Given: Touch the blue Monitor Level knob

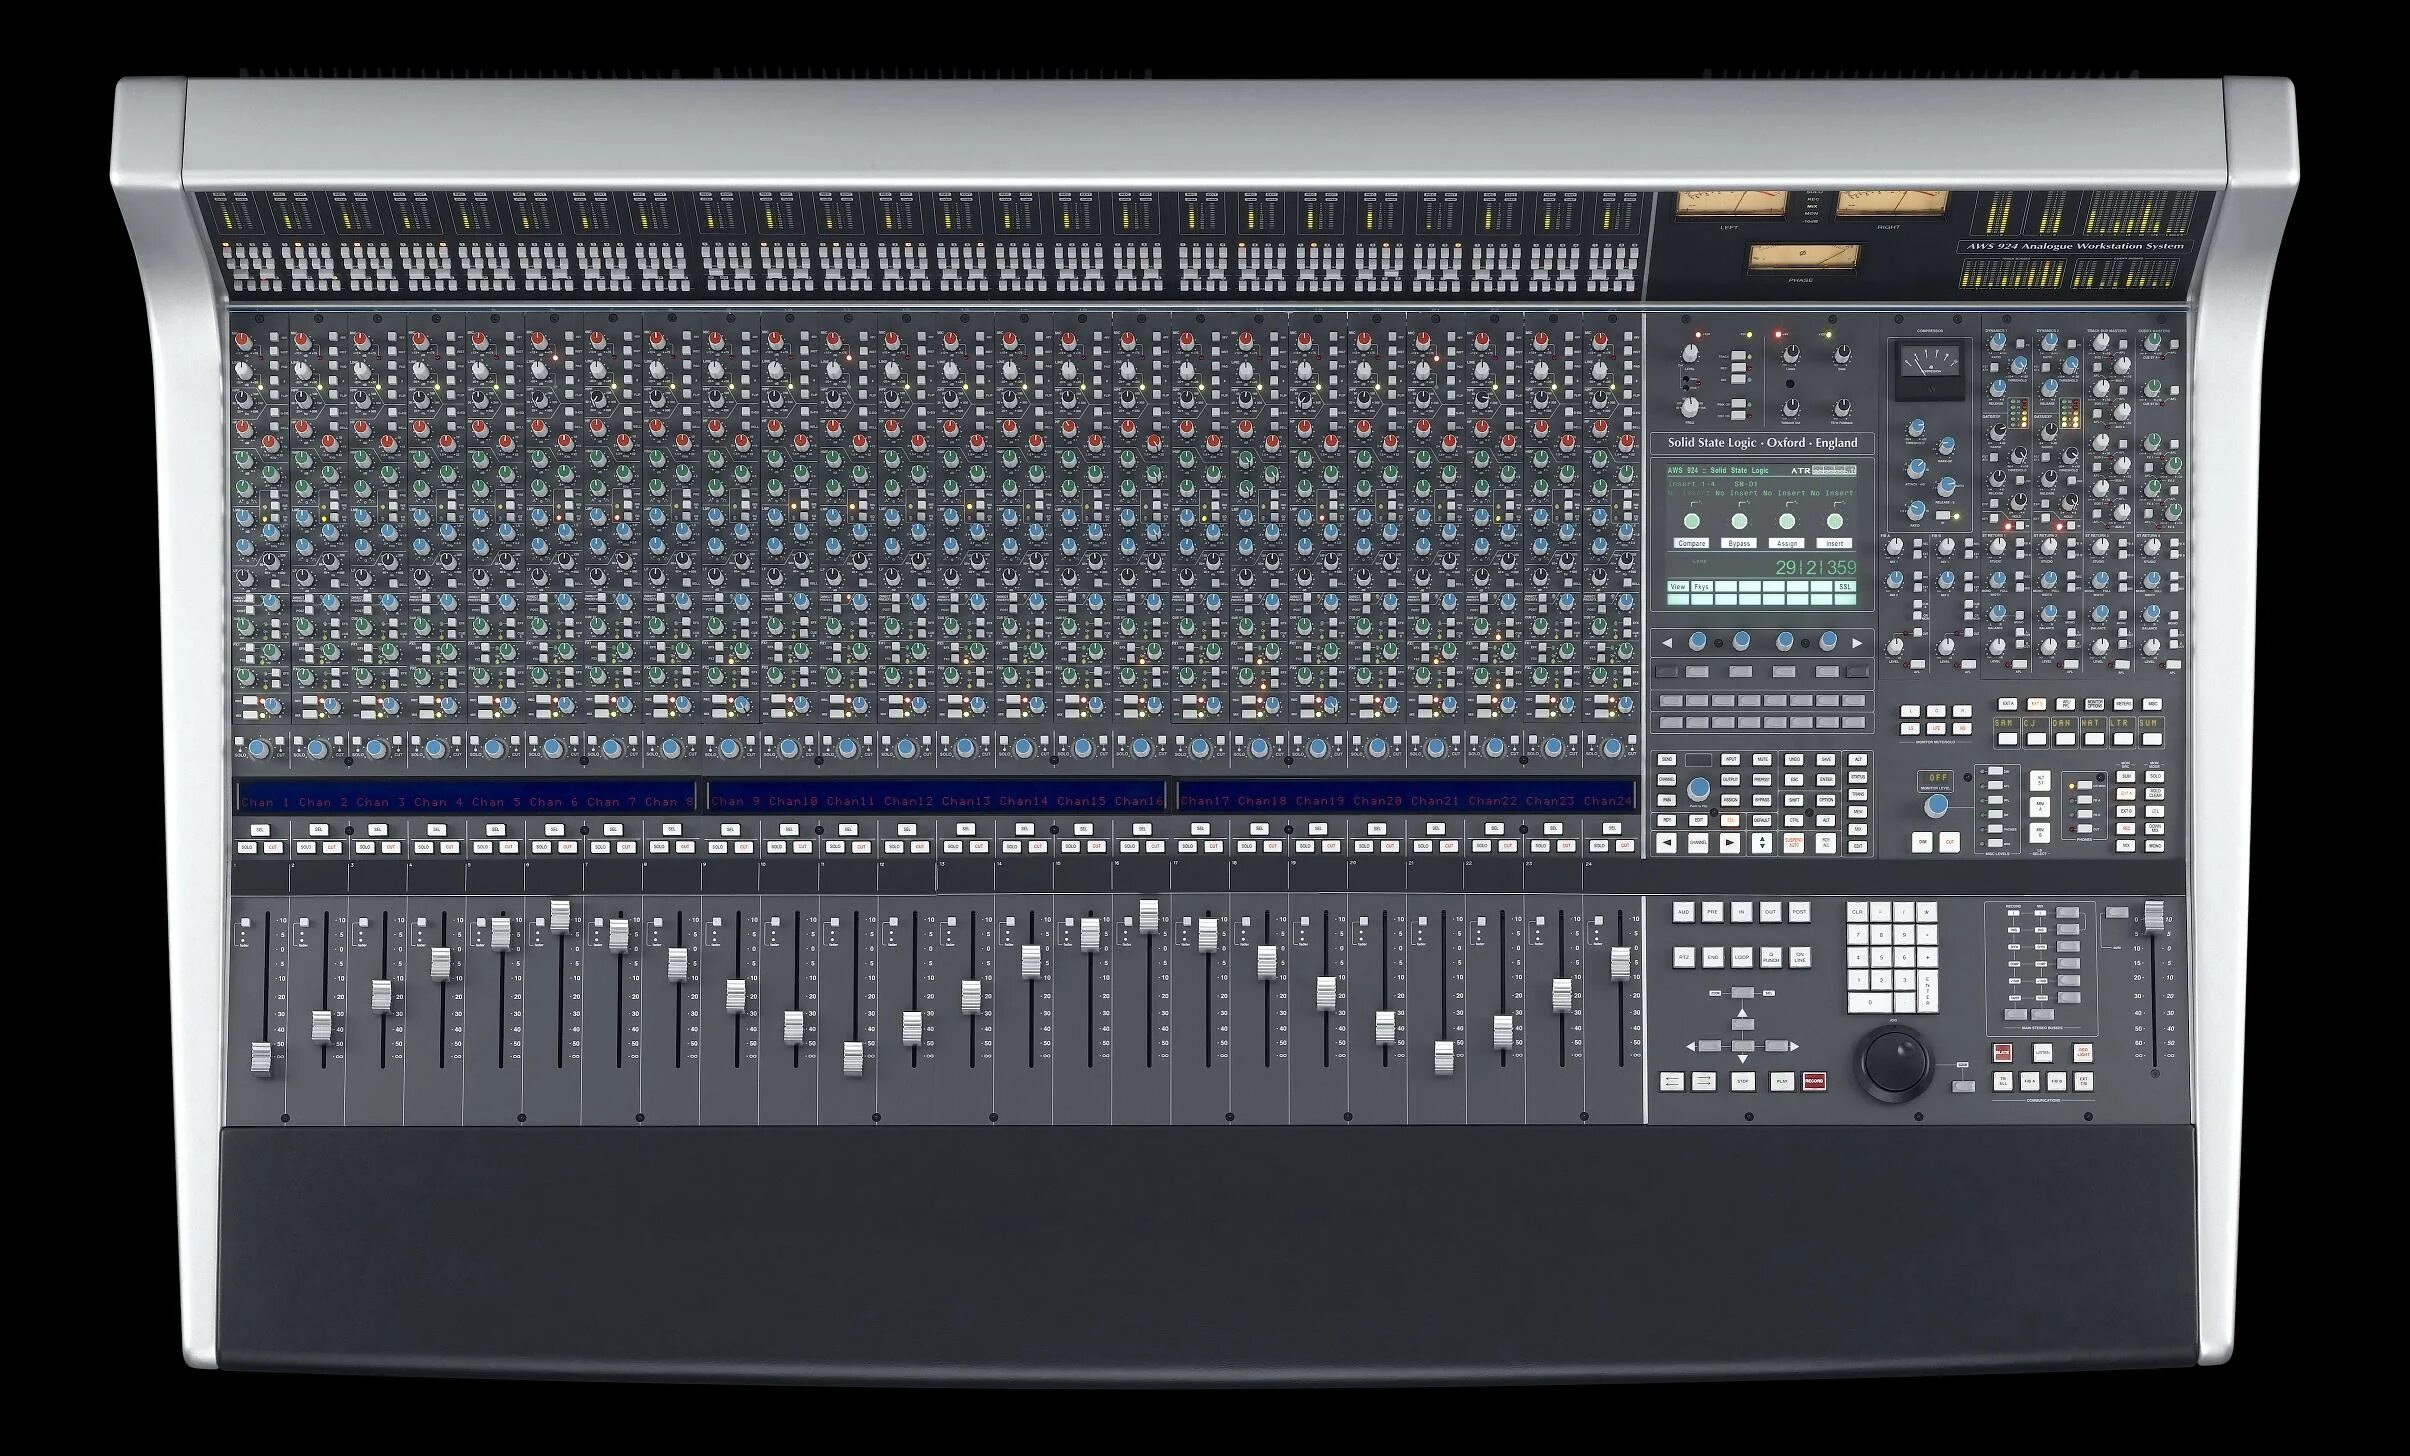Looking at the screenshot, I should click(1937, 805).
